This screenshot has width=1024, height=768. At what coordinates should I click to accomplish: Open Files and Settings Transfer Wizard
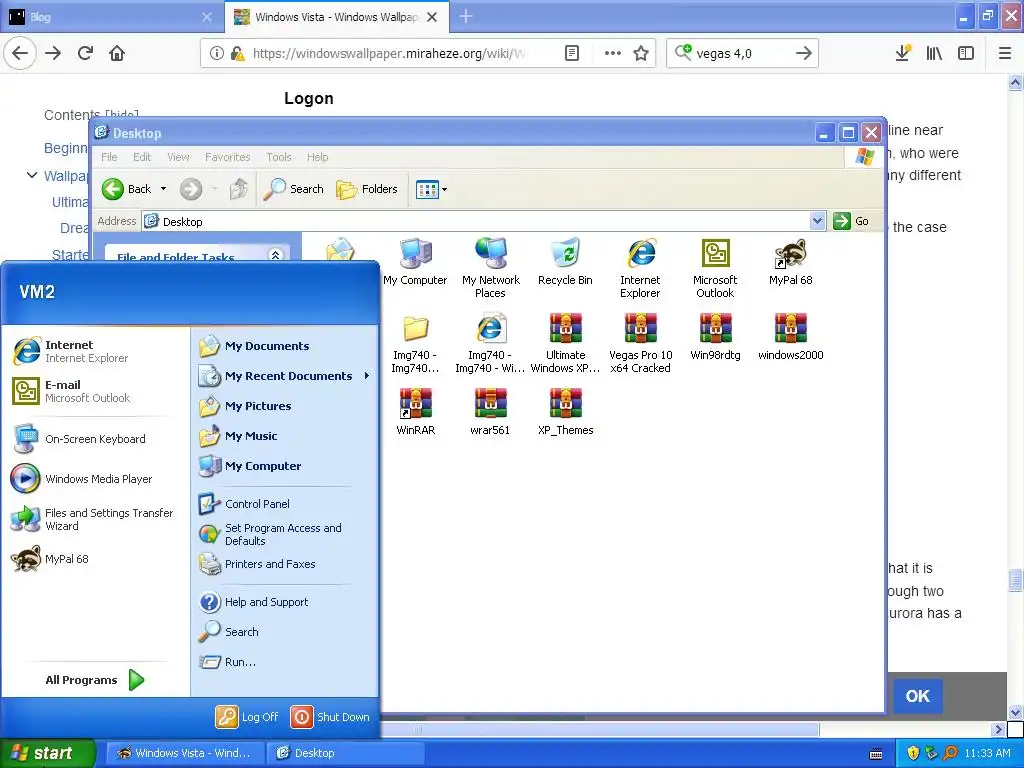[x=96, y=519]
